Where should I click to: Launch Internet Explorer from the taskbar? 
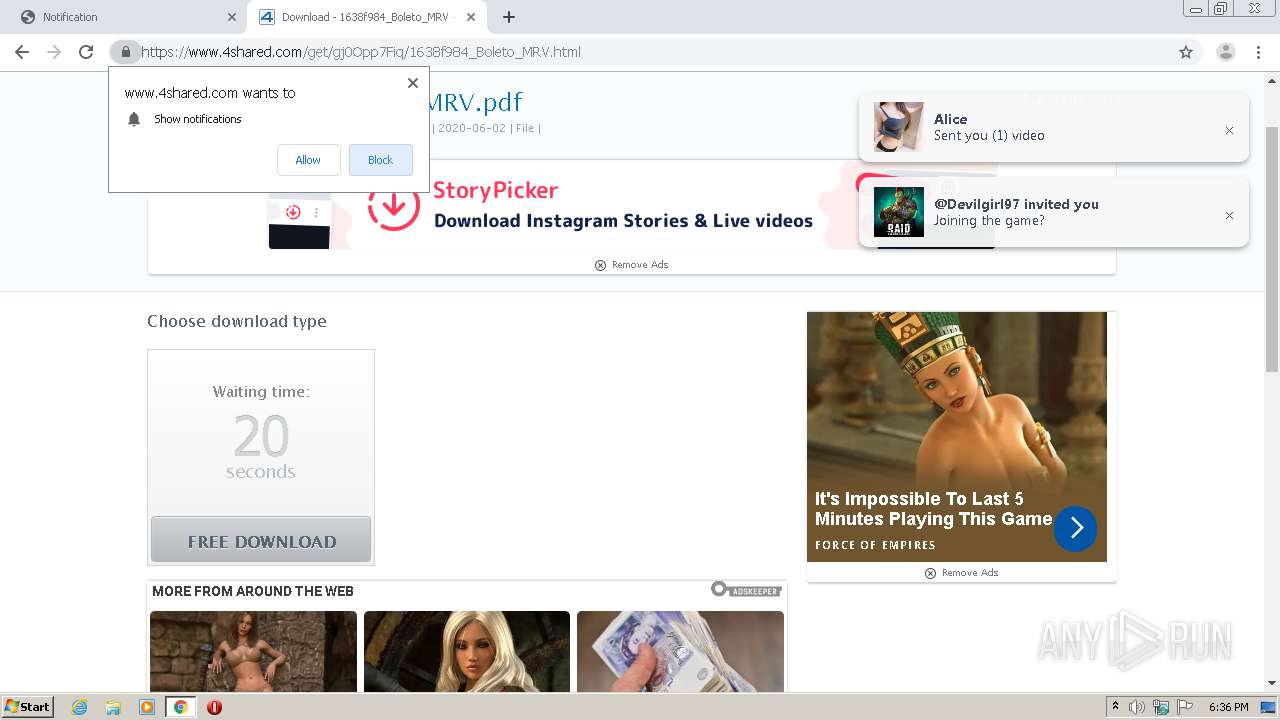[79, 707]
